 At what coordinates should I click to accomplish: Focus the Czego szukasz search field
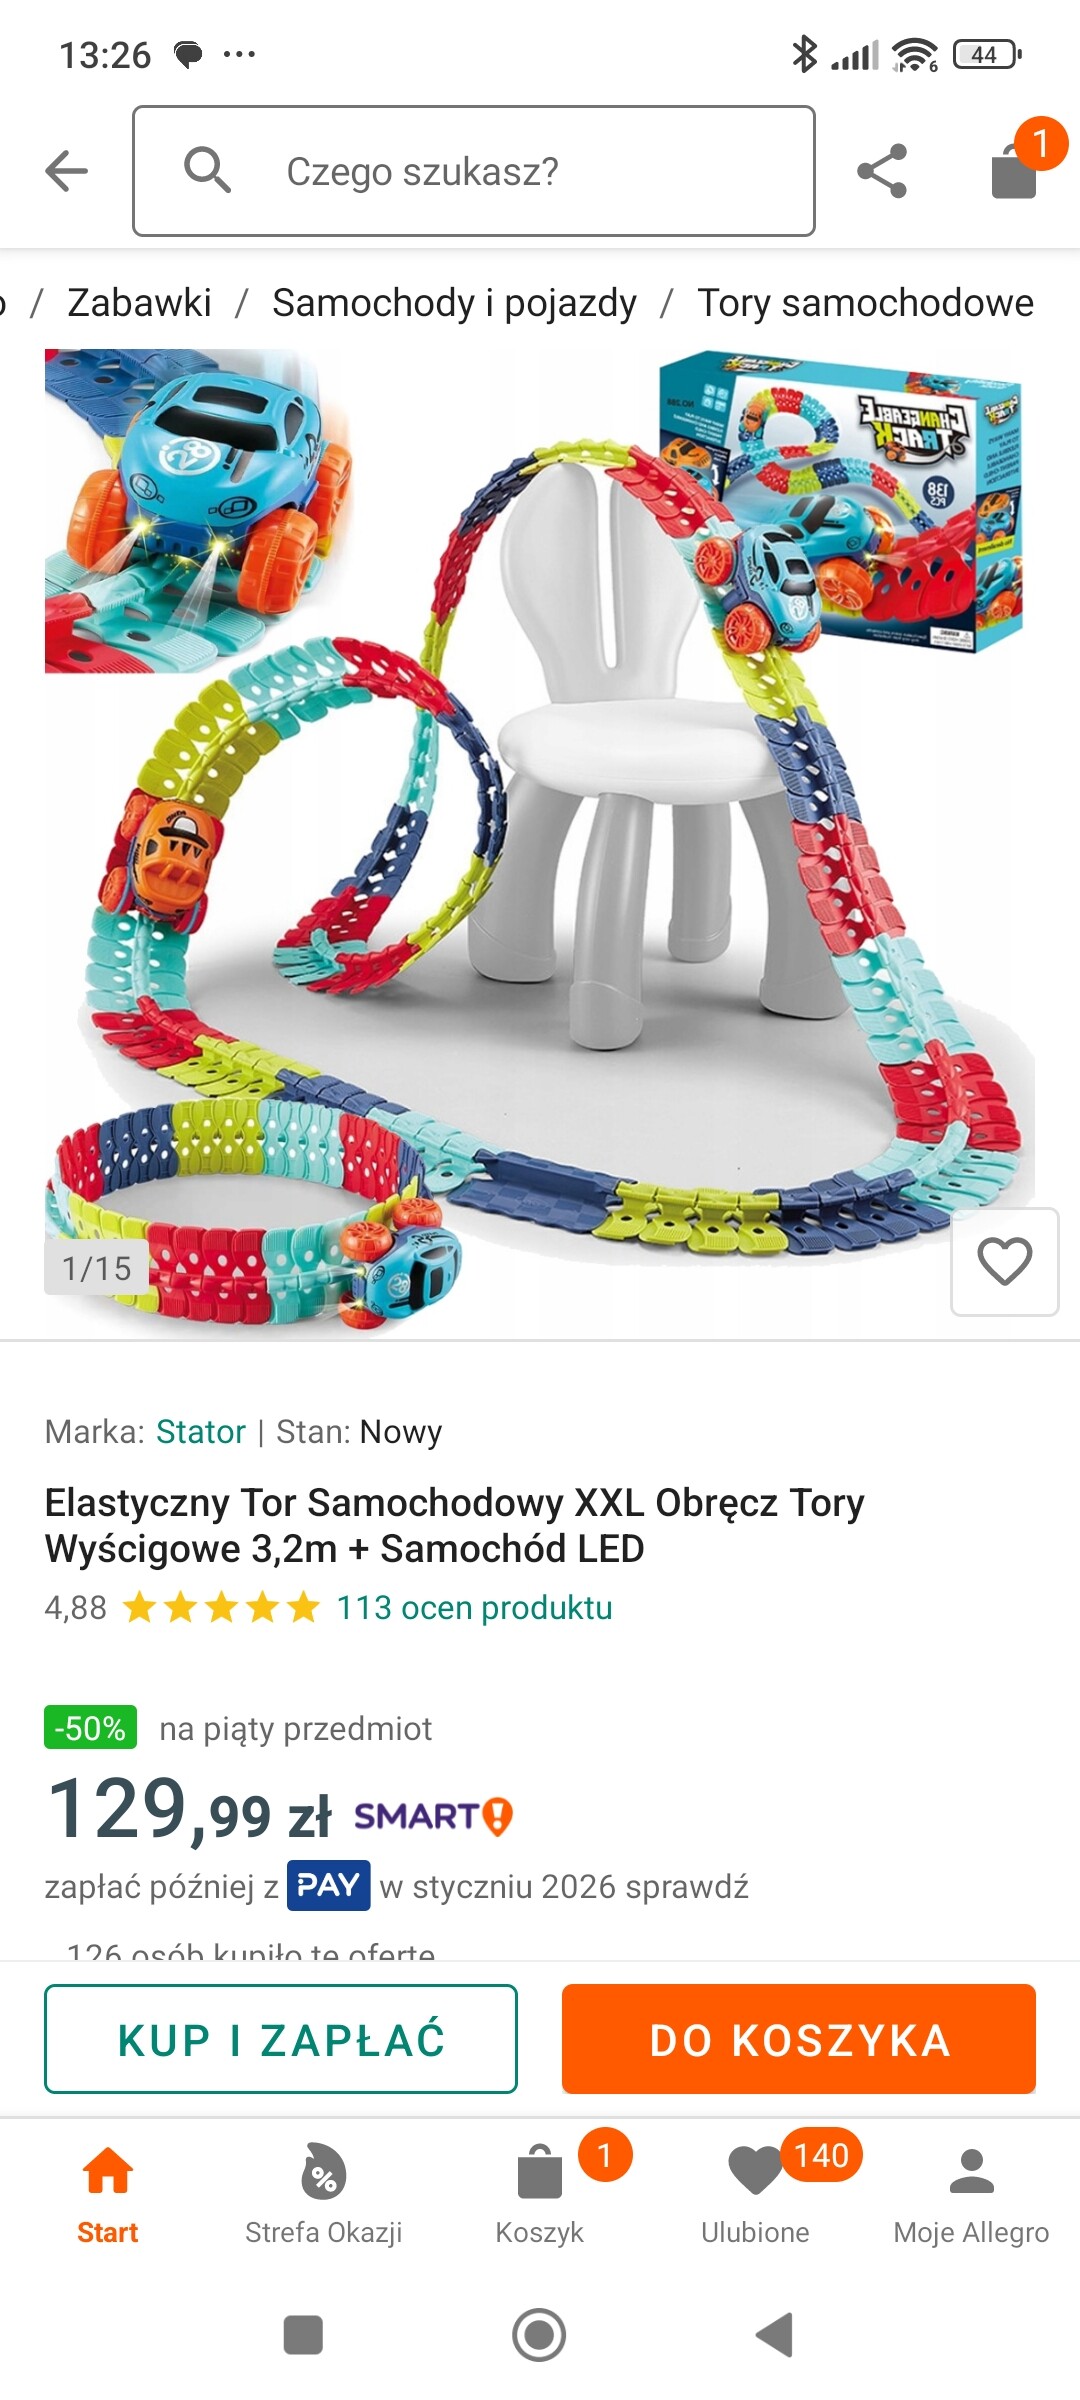(x=474, y=171)
